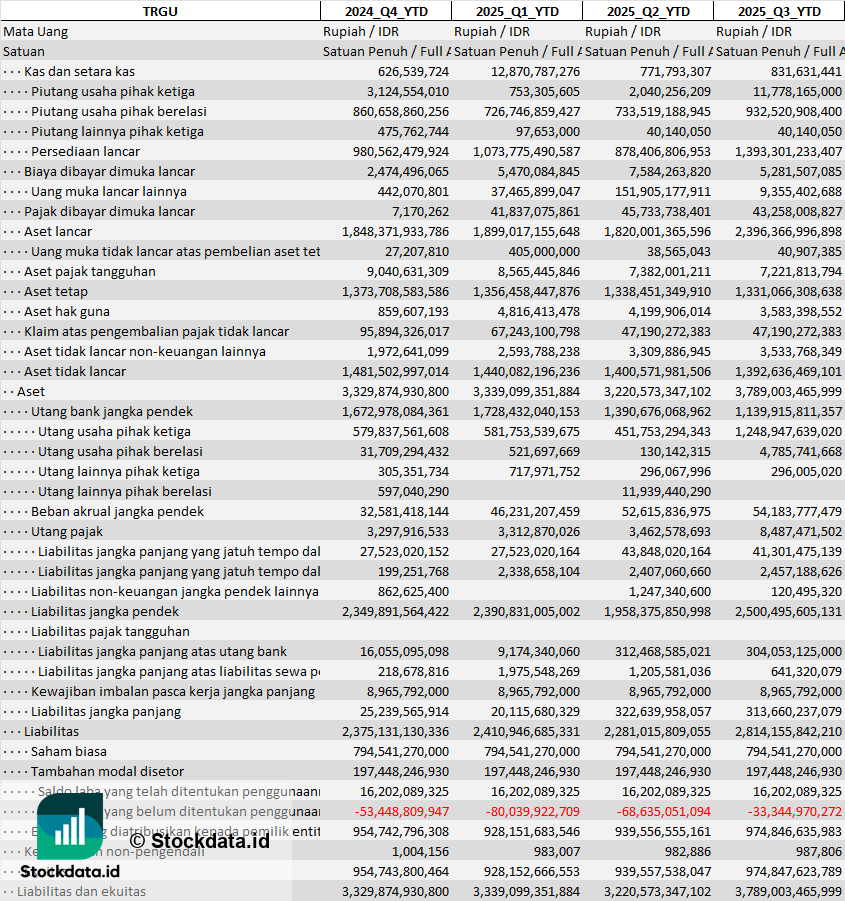This screenshot has height=901, width=845.
Task: Select Aset hak guna label
Action: click(x=67, y=311)
